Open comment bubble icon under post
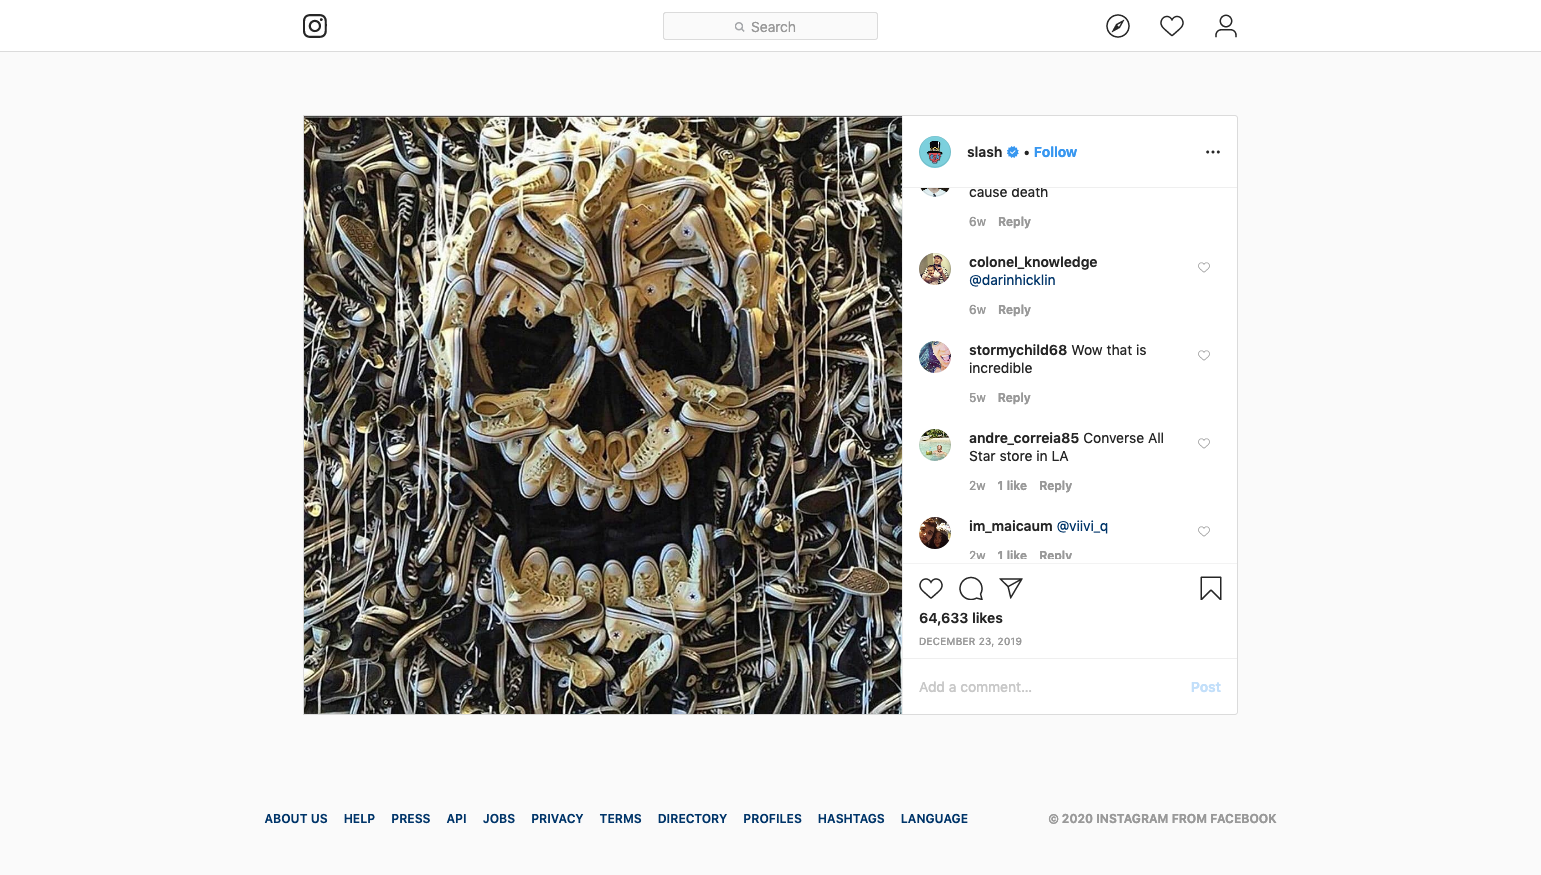Screen dimensions: 1541x875 971,588
